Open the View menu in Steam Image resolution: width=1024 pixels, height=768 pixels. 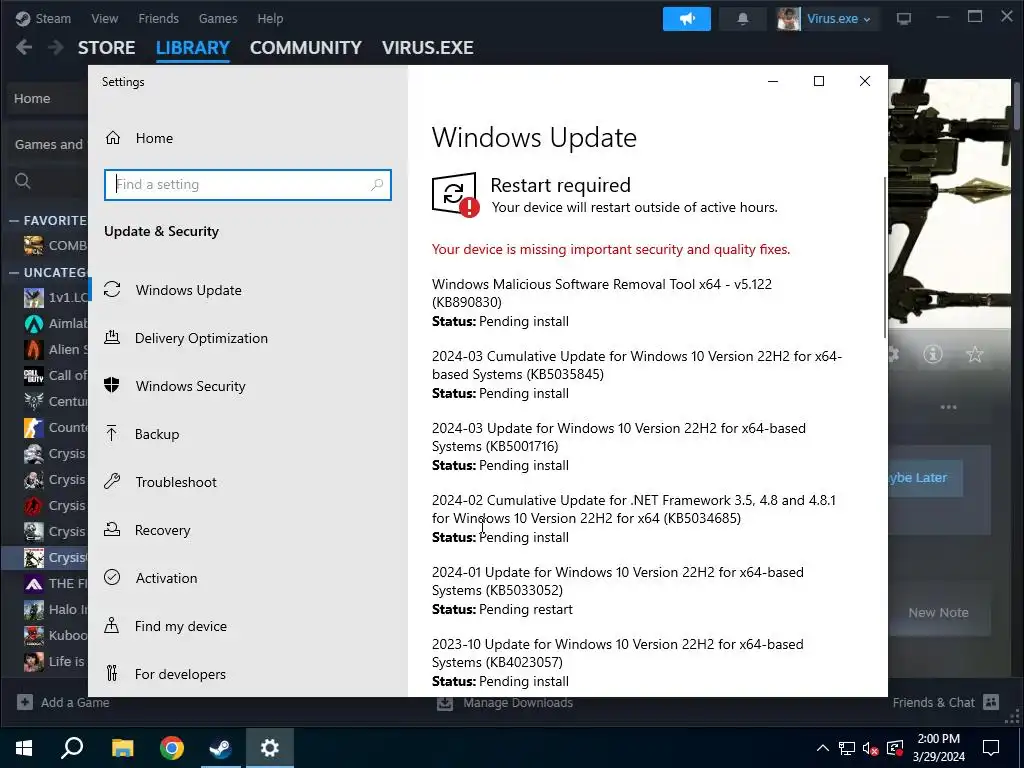click(104, 18)
